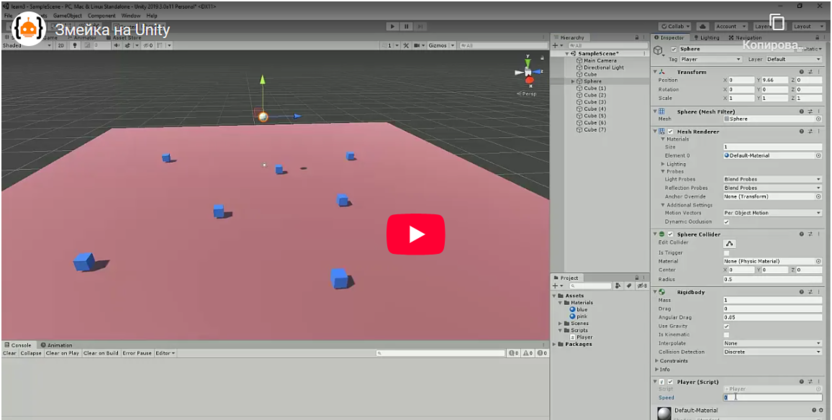Click the Edit Collider button

(730, 243)
